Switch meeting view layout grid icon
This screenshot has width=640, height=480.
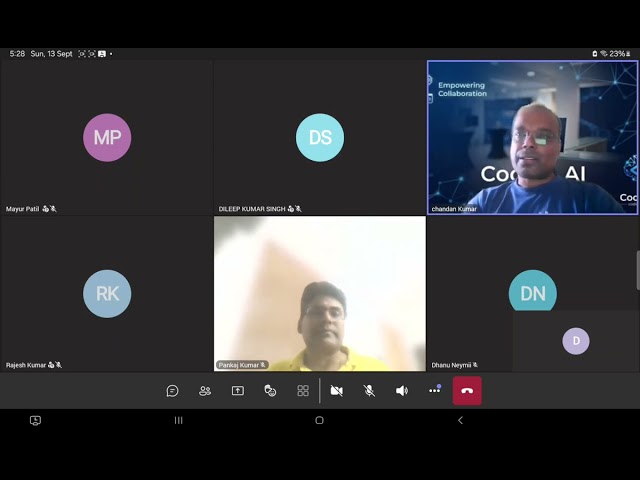click(303, 391)
